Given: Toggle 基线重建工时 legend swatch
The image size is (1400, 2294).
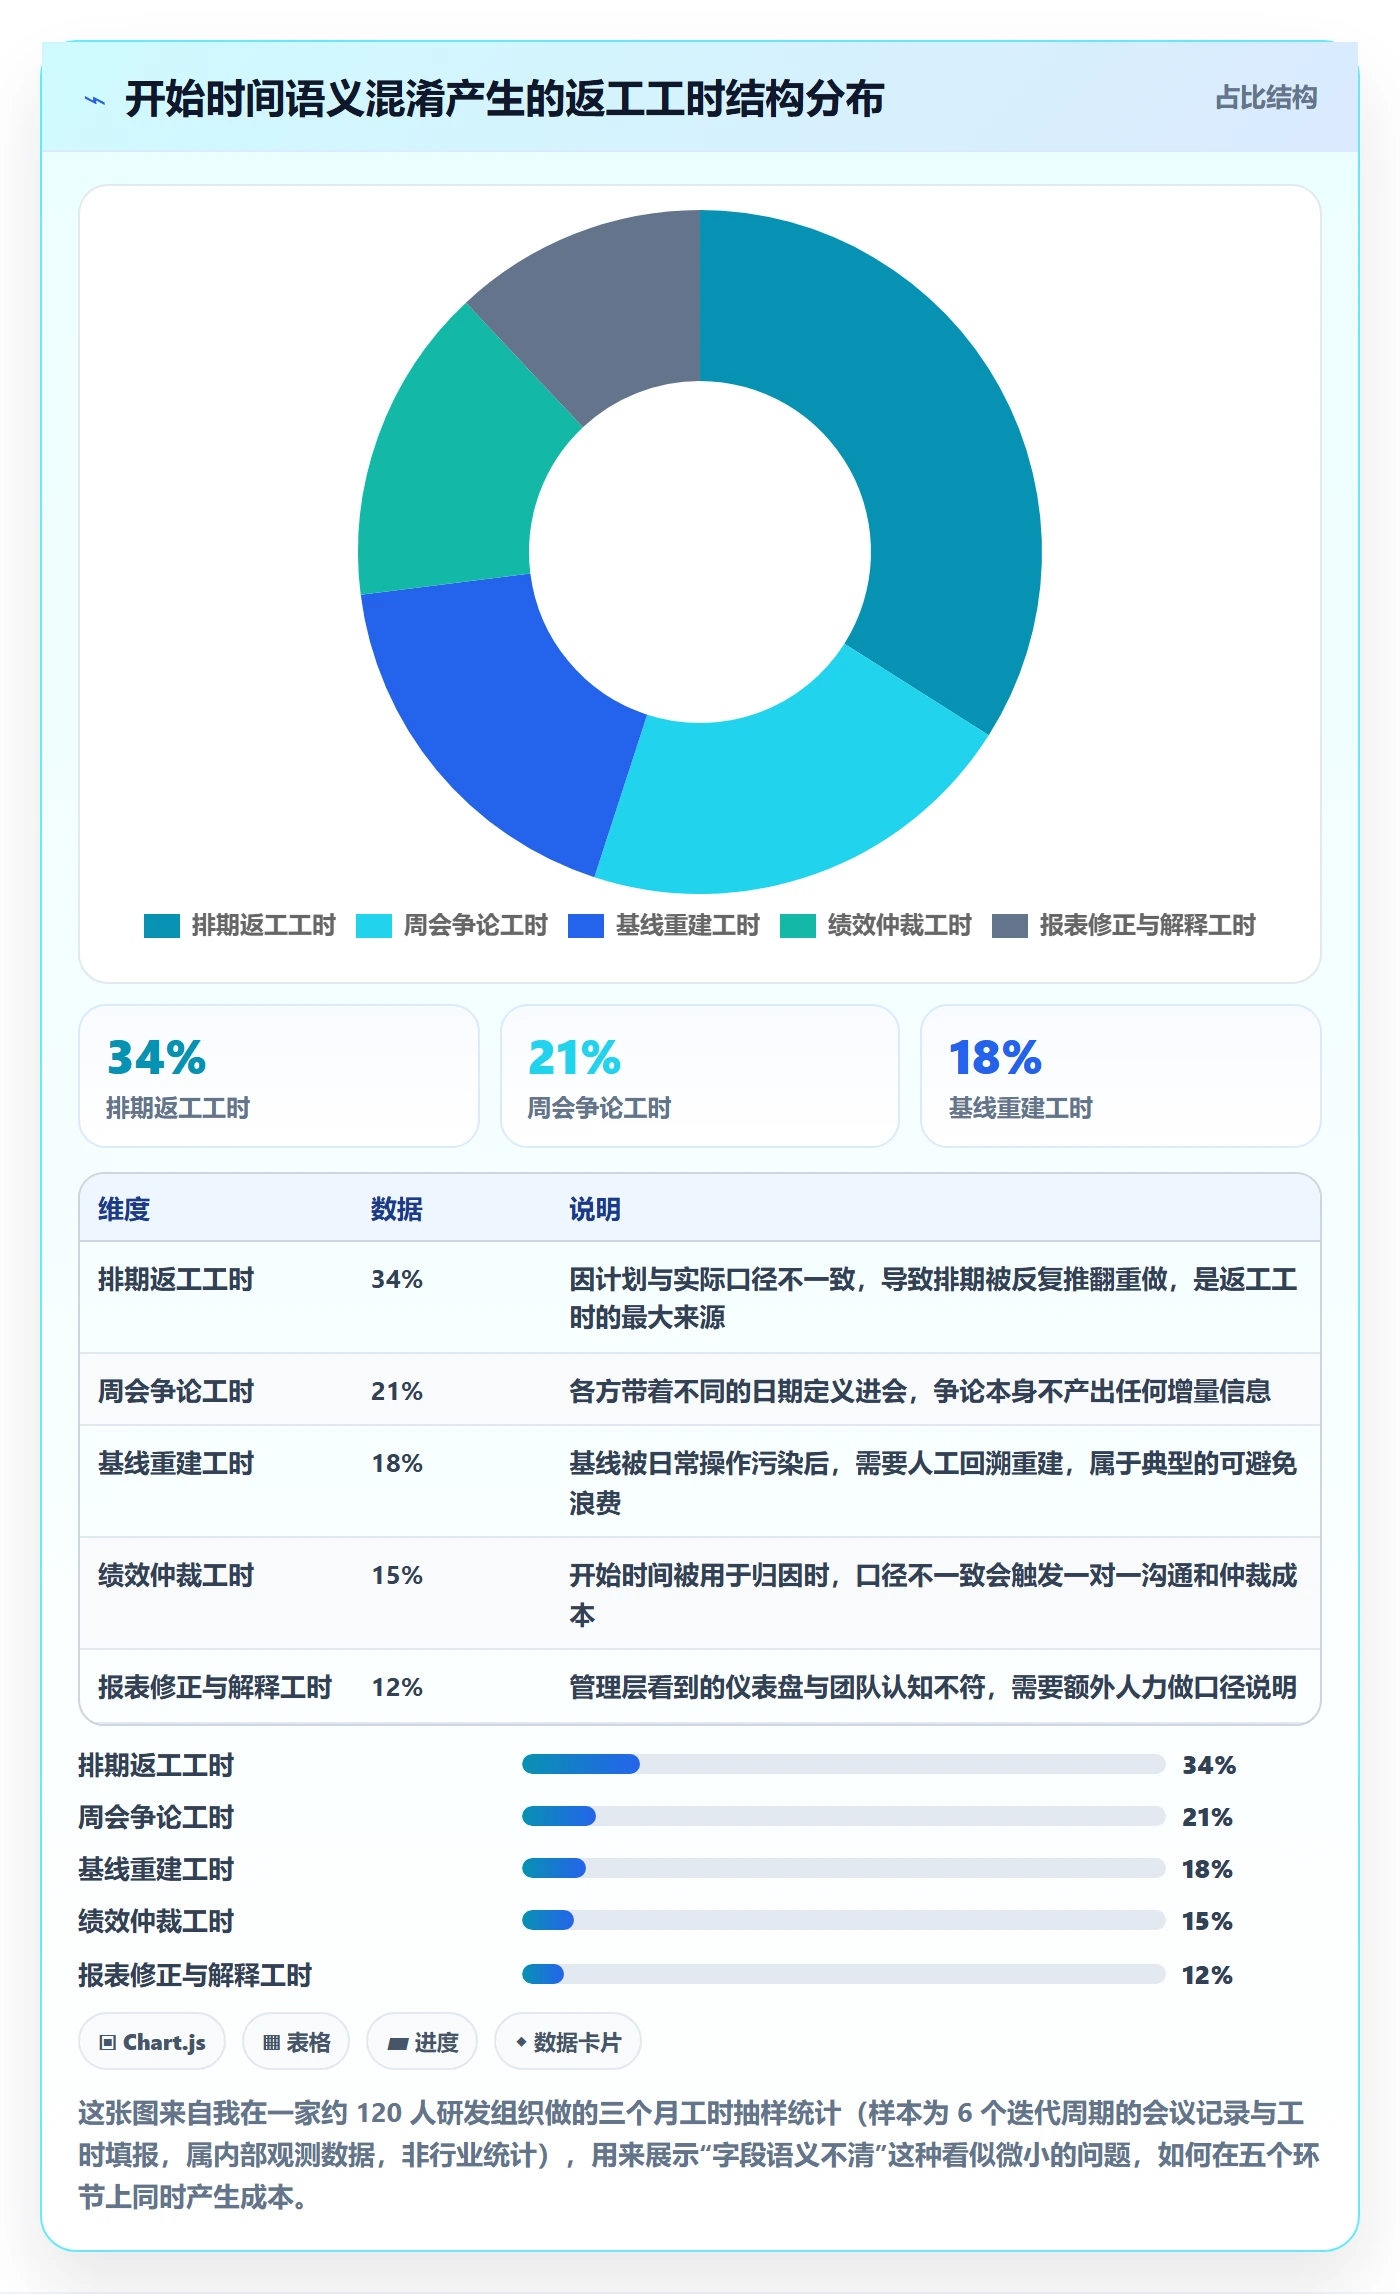Looking at the screenshot, I should [586, 926].
